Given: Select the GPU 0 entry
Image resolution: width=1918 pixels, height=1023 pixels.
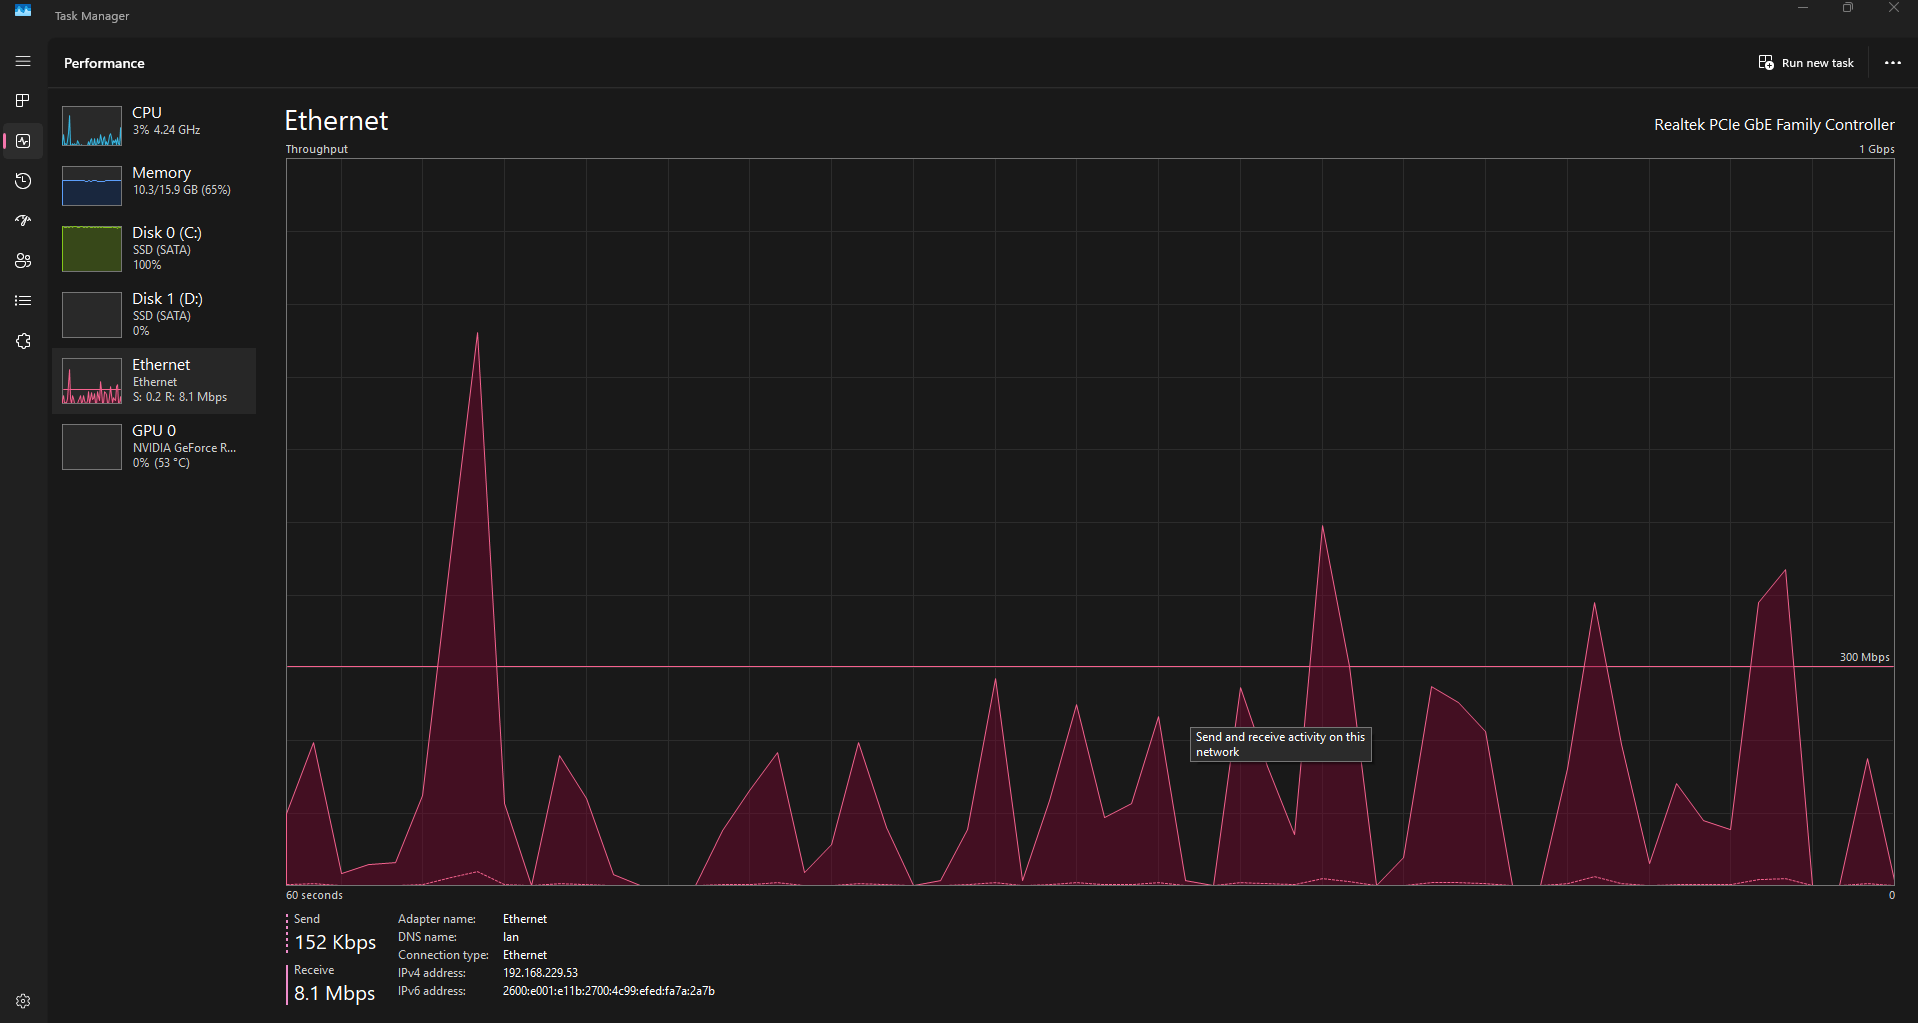Looking at the screenshot, I should 155,446.
